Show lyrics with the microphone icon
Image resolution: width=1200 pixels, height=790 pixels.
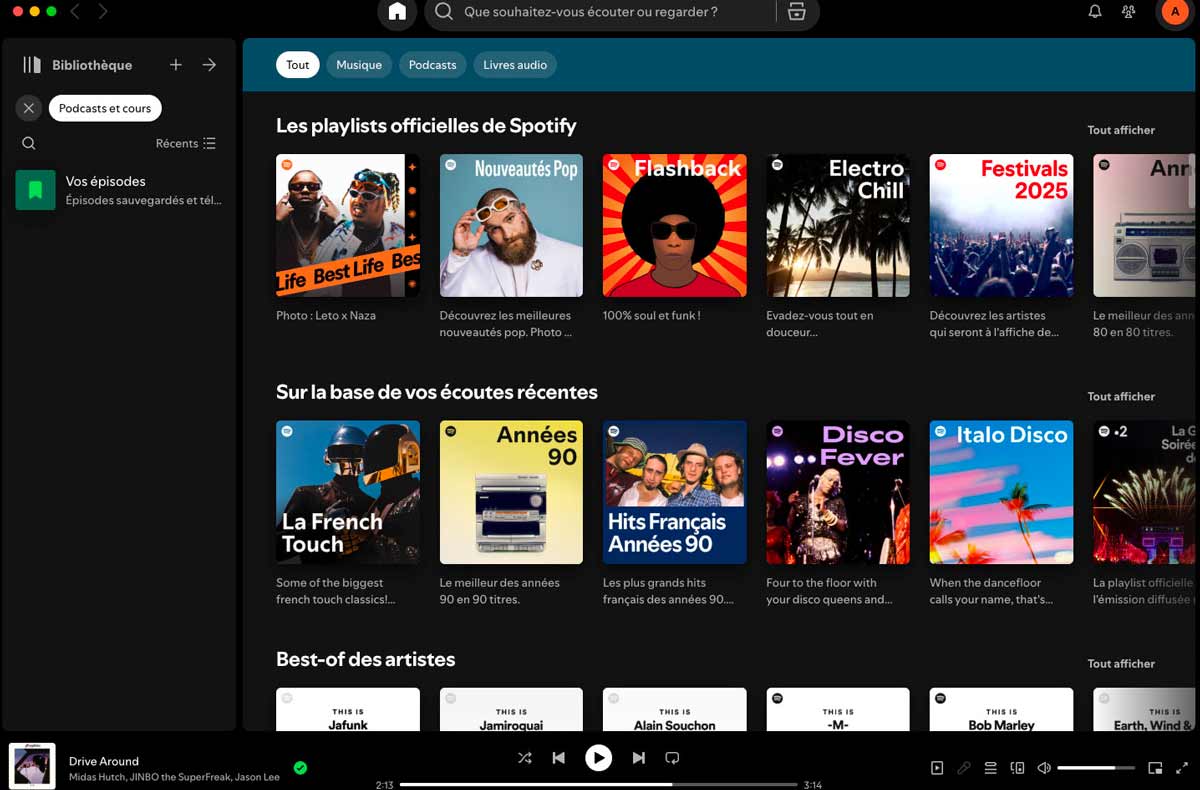click(964, 768)
